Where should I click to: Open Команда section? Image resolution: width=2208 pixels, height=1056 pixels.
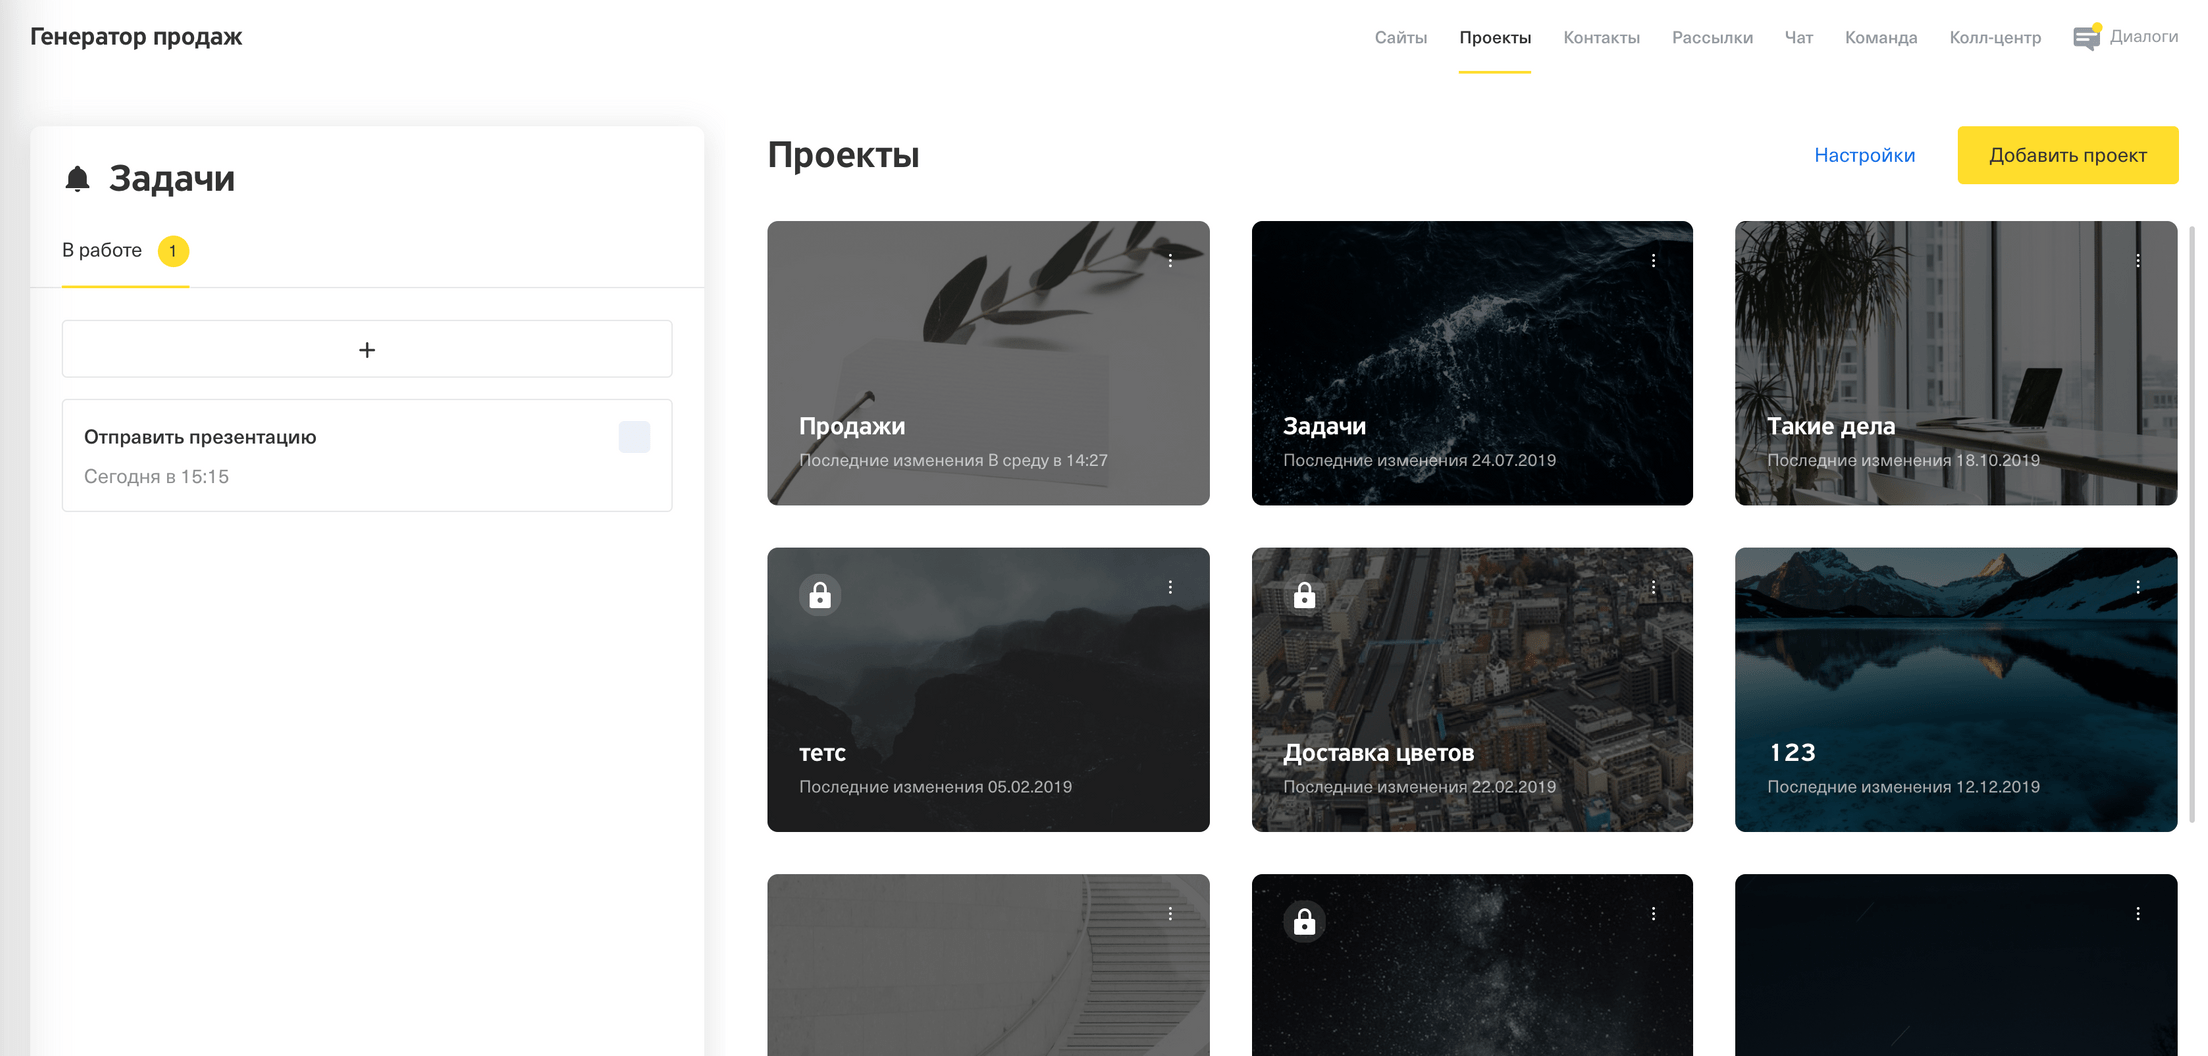click(x=1881, y=37)
